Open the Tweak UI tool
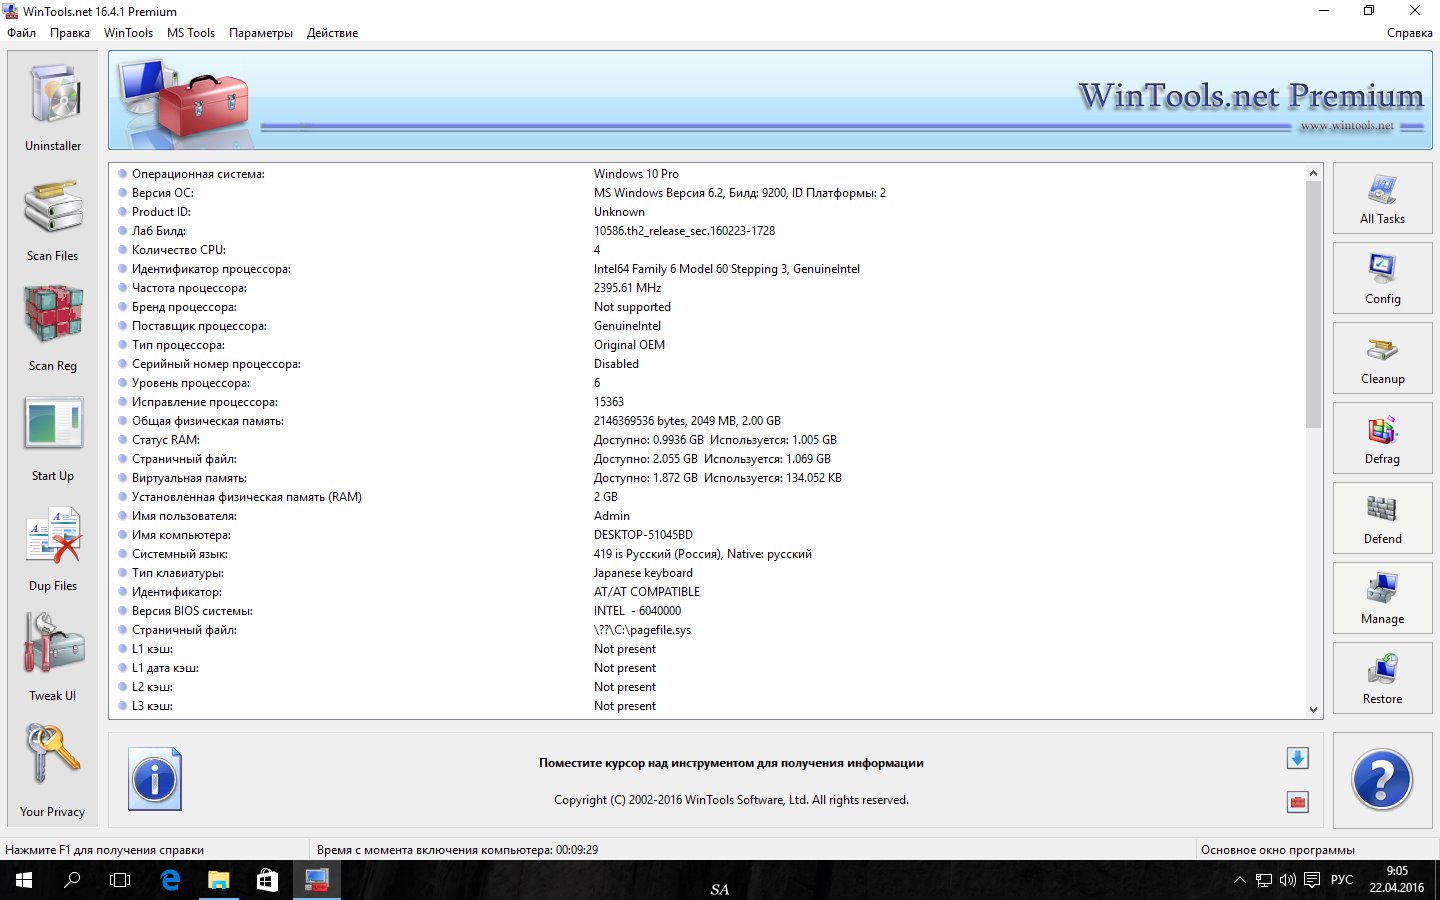1440x900 pixels. [x=53, y=656]
